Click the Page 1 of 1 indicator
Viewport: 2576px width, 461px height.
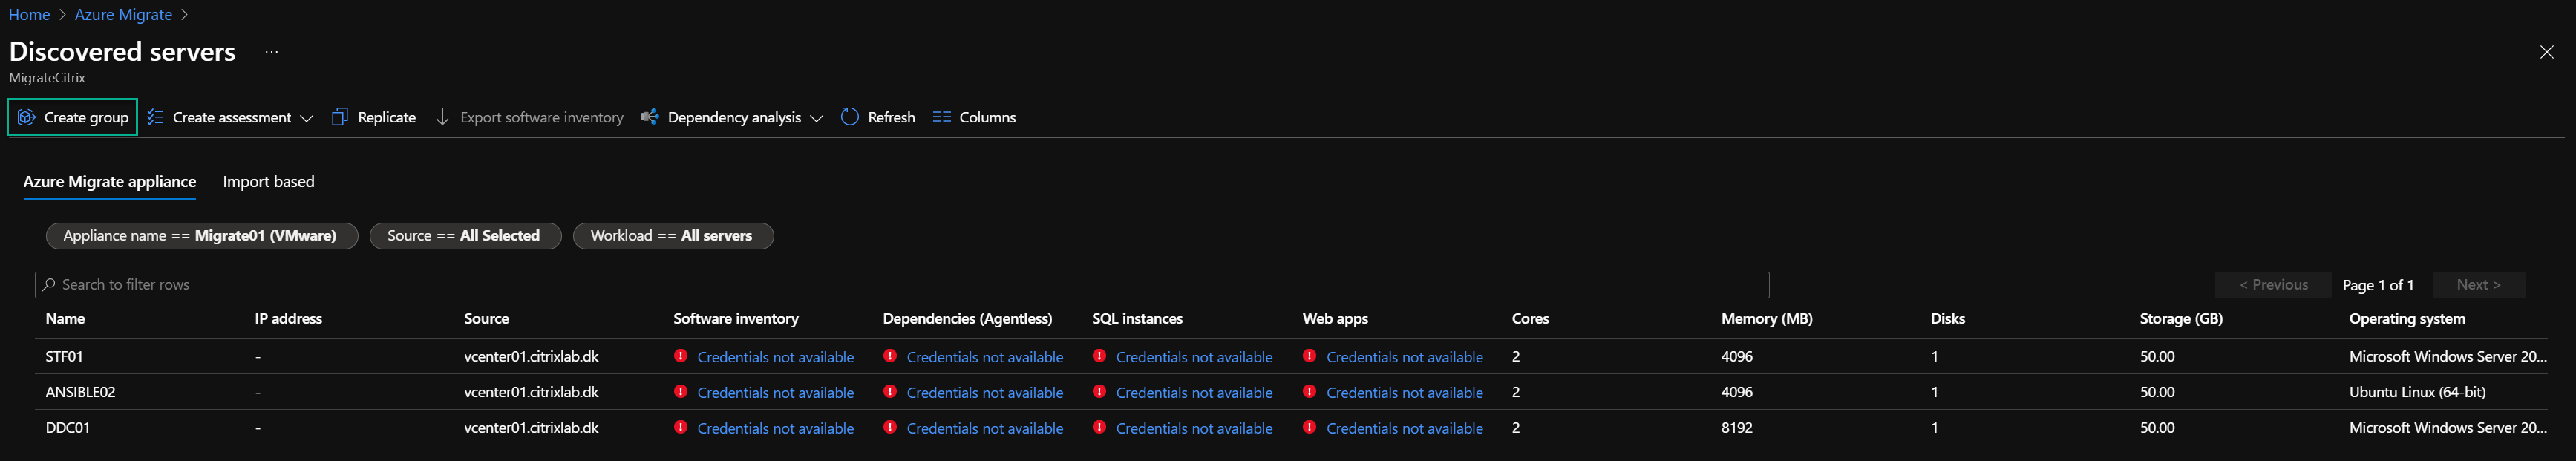pyautogui.click(x=2378, y=285)
